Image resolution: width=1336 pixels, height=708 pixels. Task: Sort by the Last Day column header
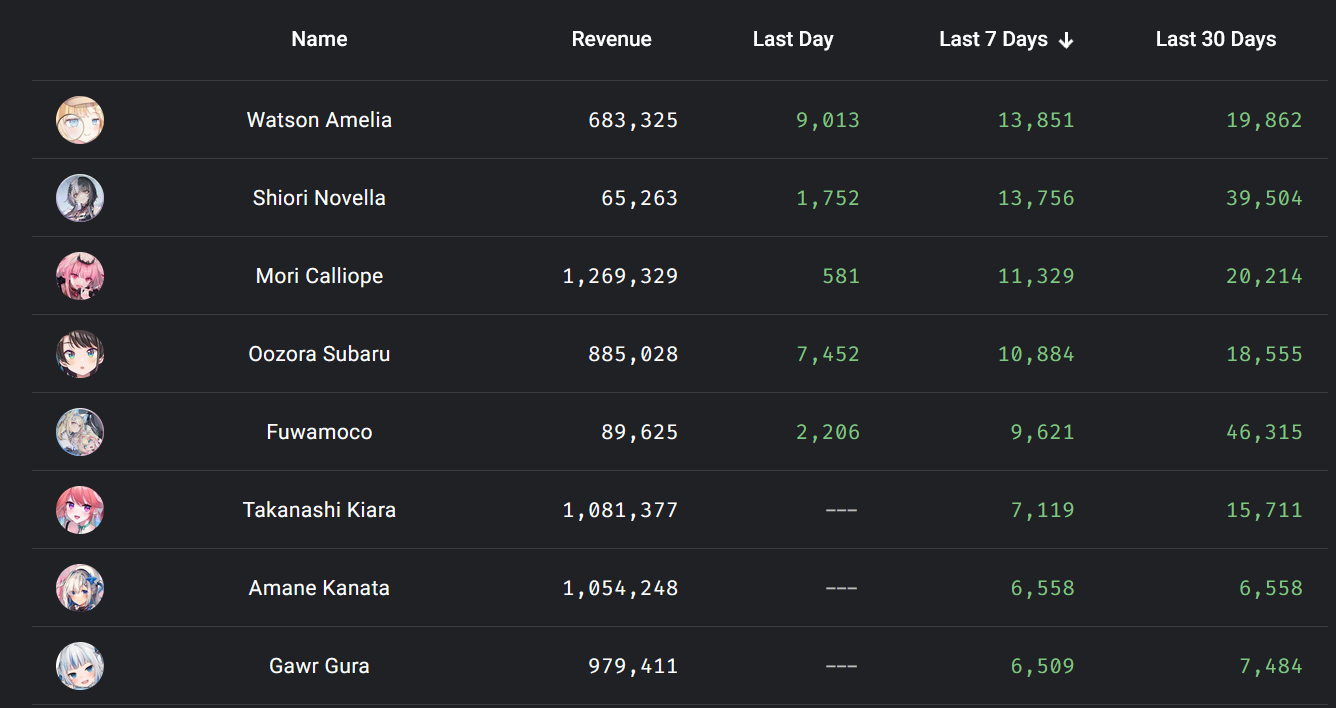[792, 39]
